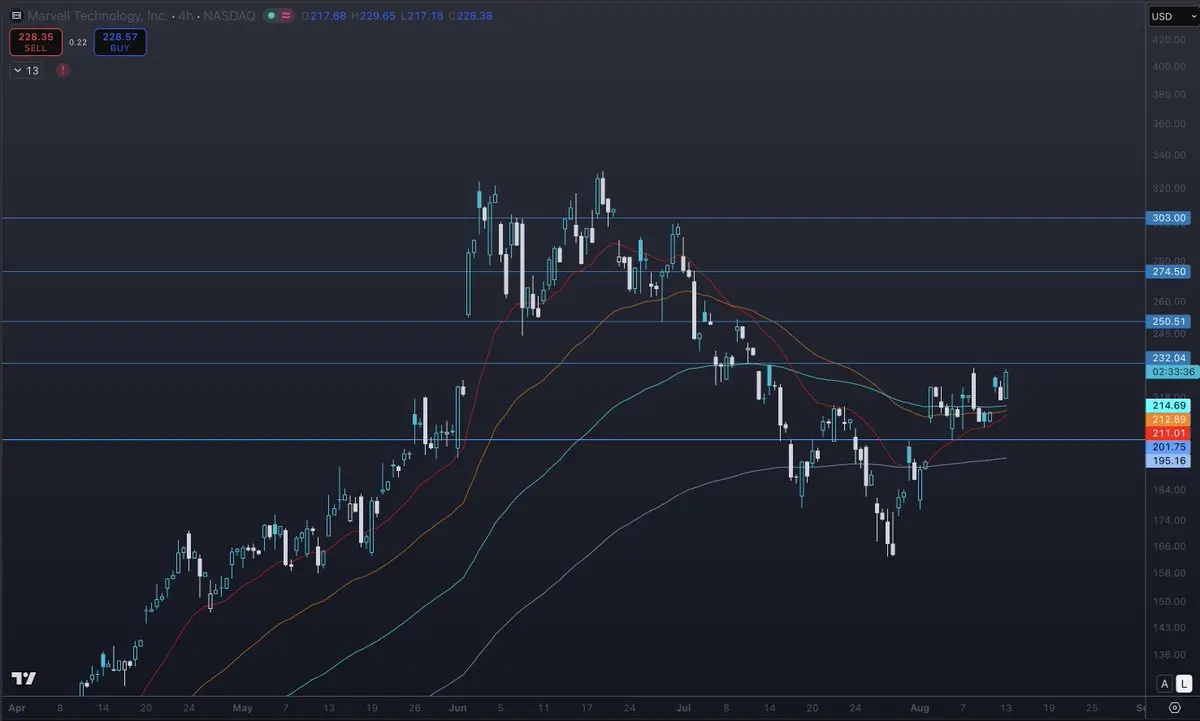Click the Marvell symbol logo icon
Image resolution: width=1200 pixels, height=721 pixels.
point(15,16)
